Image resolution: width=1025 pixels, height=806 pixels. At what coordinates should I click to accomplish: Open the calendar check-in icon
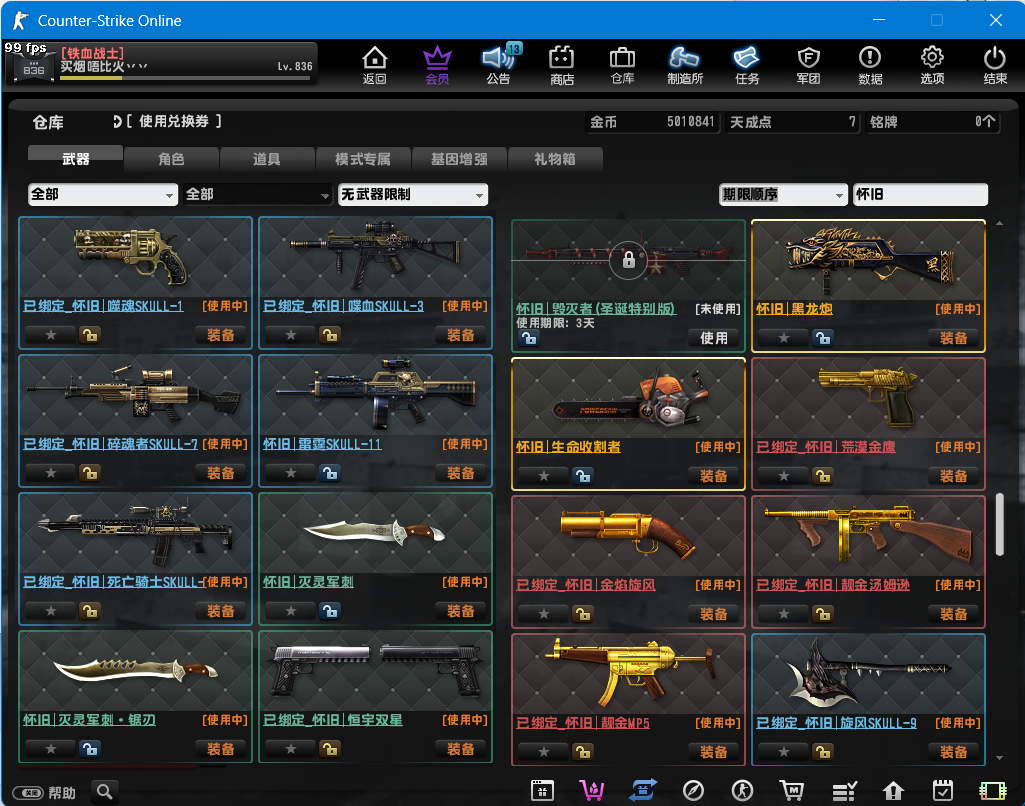(942, 791)
